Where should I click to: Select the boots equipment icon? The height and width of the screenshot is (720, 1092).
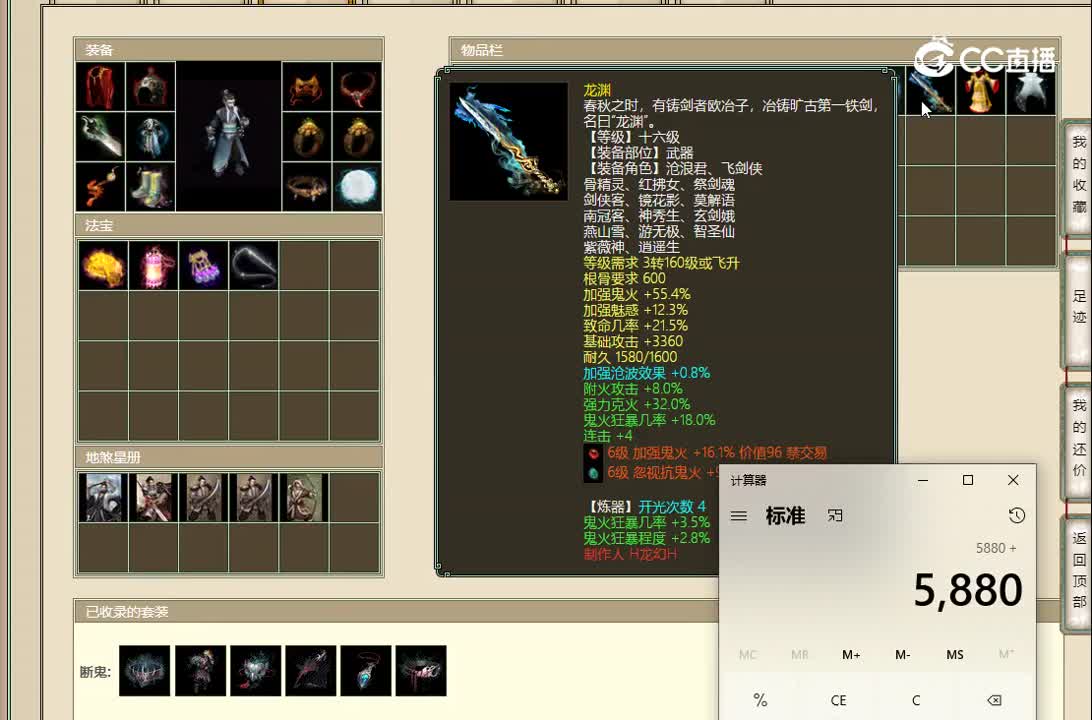pyautogui.click(x=150, y=187)
